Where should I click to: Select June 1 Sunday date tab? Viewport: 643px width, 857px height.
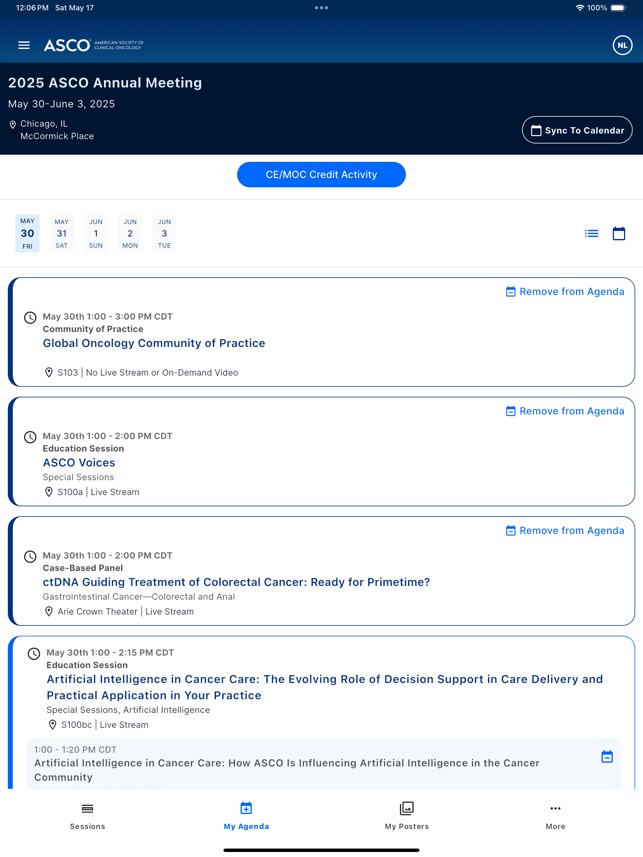tap(96, 233)
